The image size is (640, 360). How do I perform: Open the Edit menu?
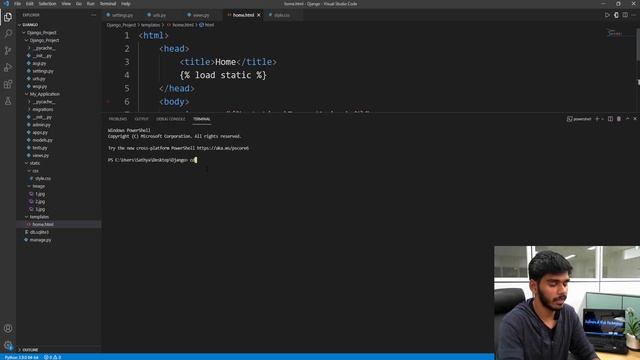[30, 4]
